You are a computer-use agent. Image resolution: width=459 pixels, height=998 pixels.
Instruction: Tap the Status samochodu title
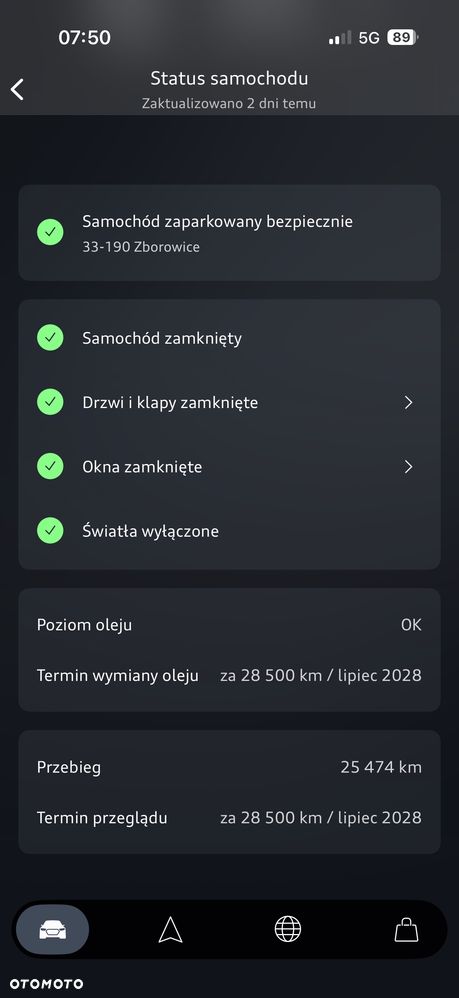click(229, 79)
